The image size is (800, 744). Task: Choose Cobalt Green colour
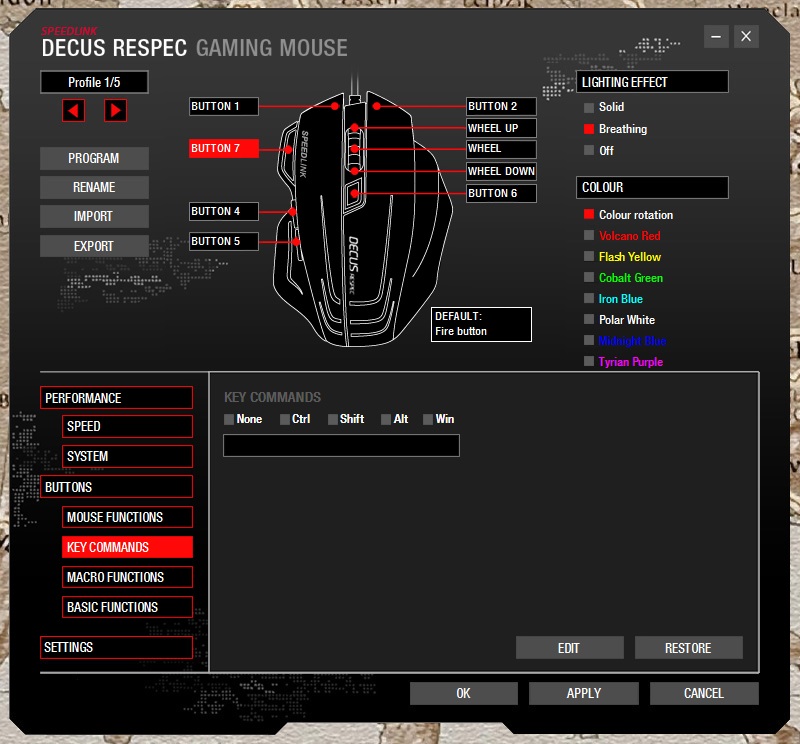tap(589, 277)
